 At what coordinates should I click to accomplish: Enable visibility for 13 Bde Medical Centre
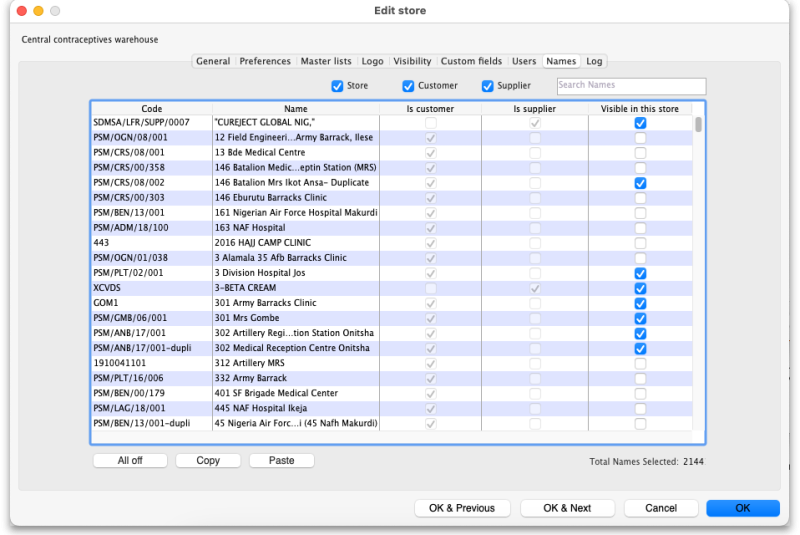coord(640,153)
